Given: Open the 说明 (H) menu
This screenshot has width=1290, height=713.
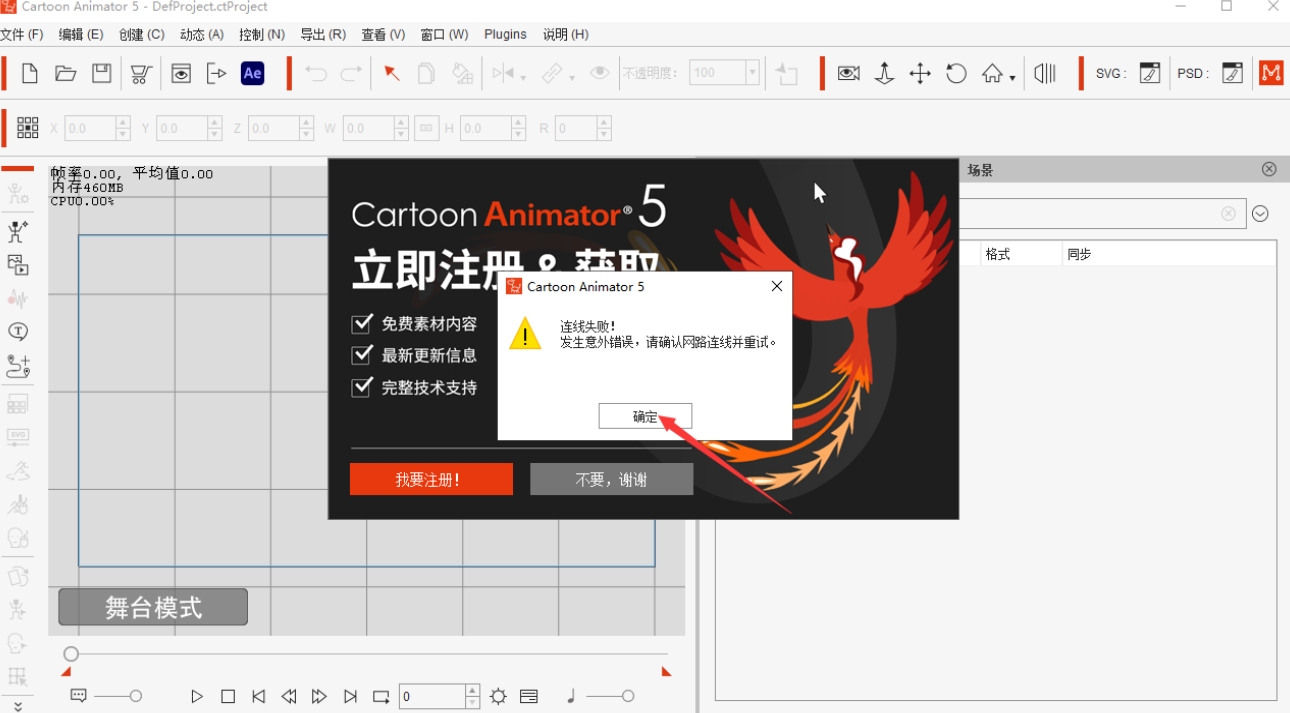Looking at the screenshot, I should (566, 34).
